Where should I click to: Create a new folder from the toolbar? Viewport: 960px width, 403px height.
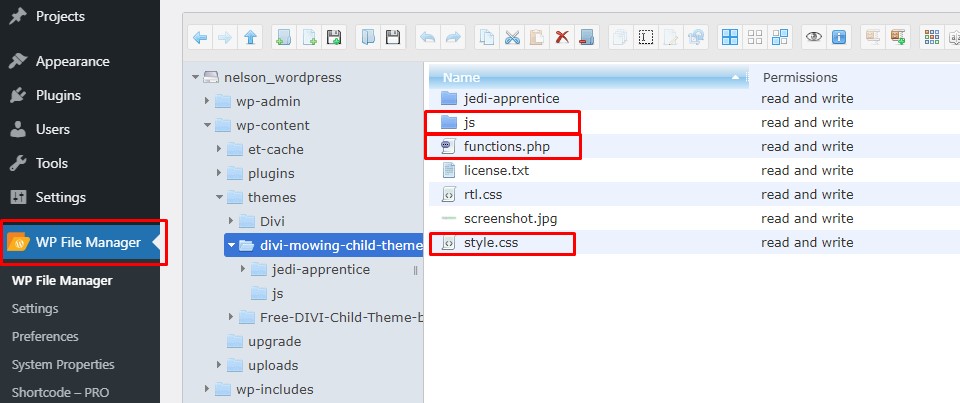point(284,37)
